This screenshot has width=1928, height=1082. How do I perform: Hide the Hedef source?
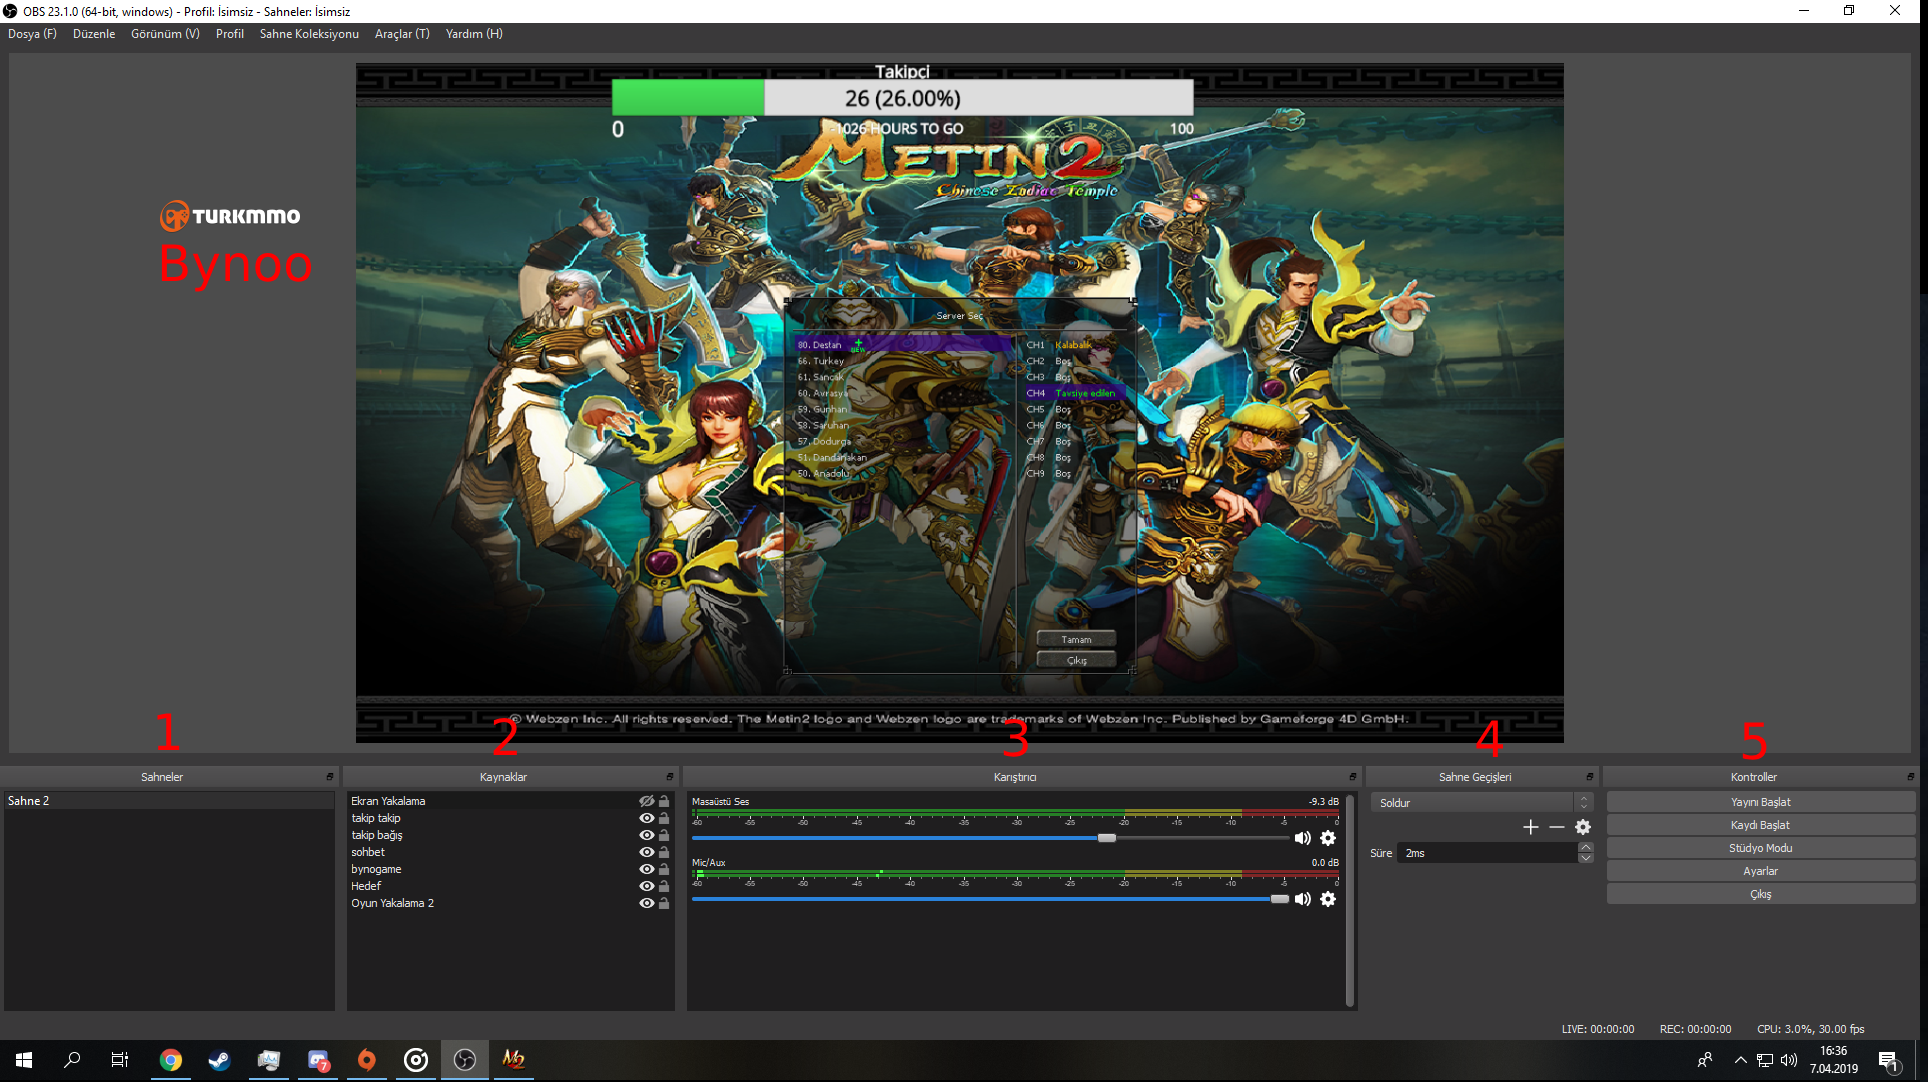pos(646,886)
